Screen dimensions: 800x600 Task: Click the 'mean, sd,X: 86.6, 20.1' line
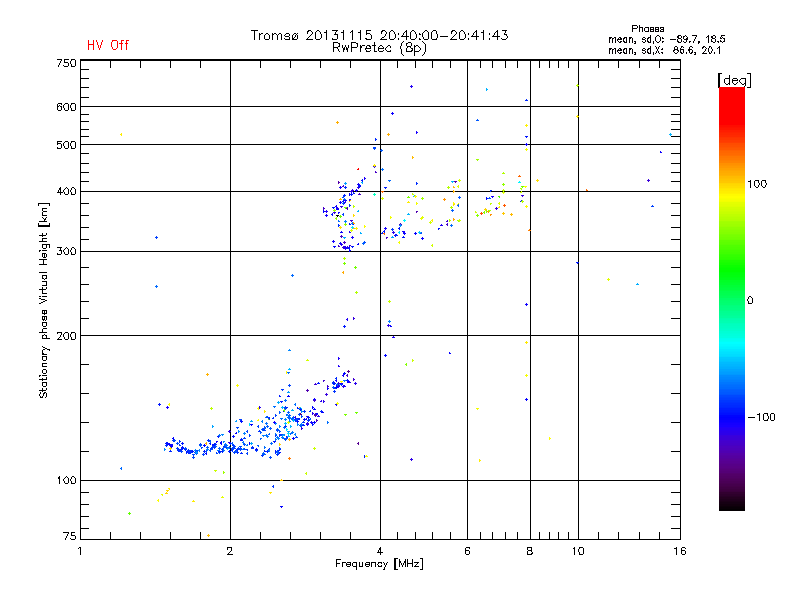[x=664, y=50]
